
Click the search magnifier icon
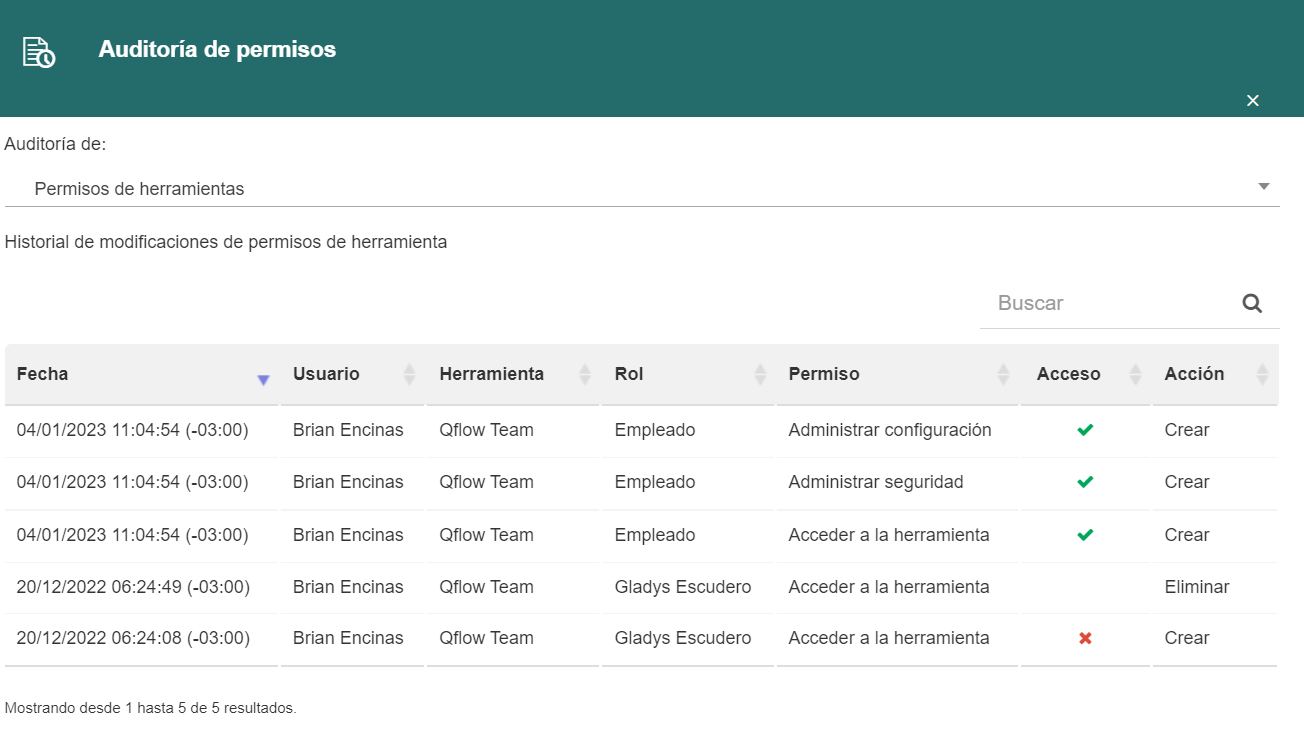[1252, 303]
